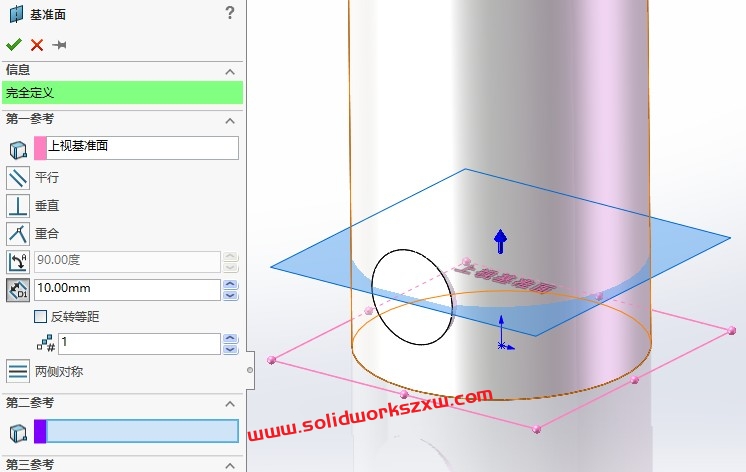Click the purple second reference color swatch
Viewport: 746px width, 472px height.
(40, 431)
